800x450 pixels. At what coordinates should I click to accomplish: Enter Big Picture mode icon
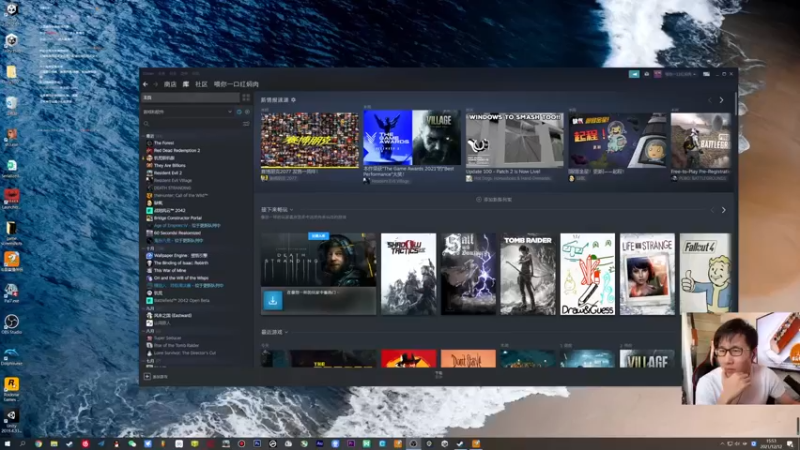pos(706,74)
